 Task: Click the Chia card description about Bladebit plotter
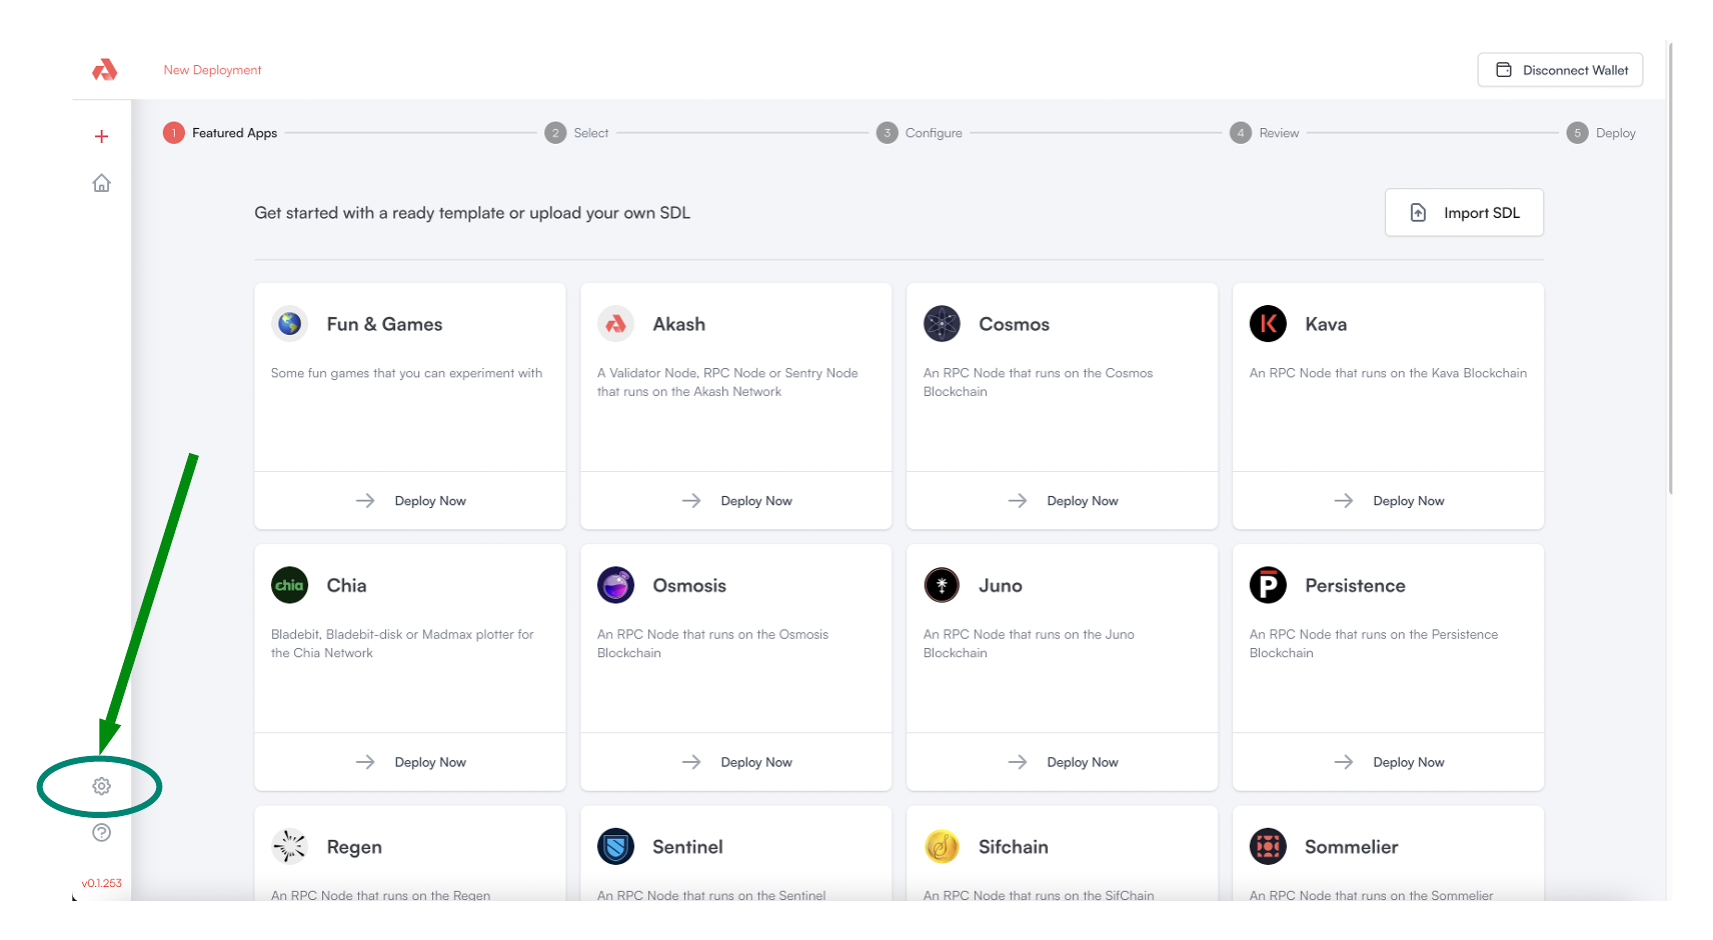(x=402, y=643)
